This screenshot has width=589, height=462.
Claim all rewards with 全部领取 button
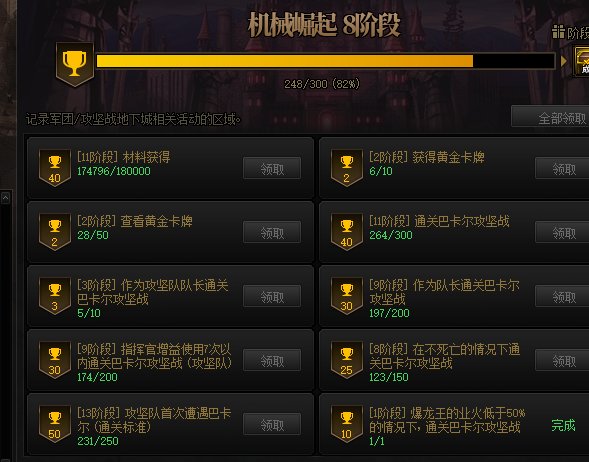point(550,116)
